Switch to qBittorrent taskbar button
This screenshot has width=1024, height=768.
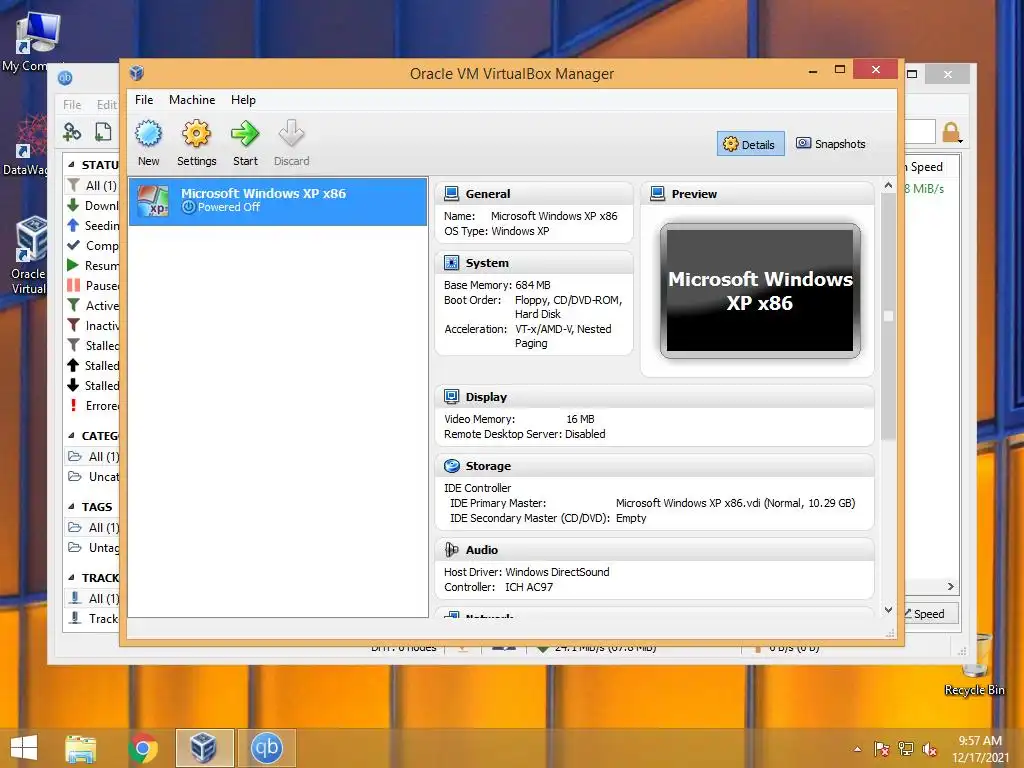[266, 748]
